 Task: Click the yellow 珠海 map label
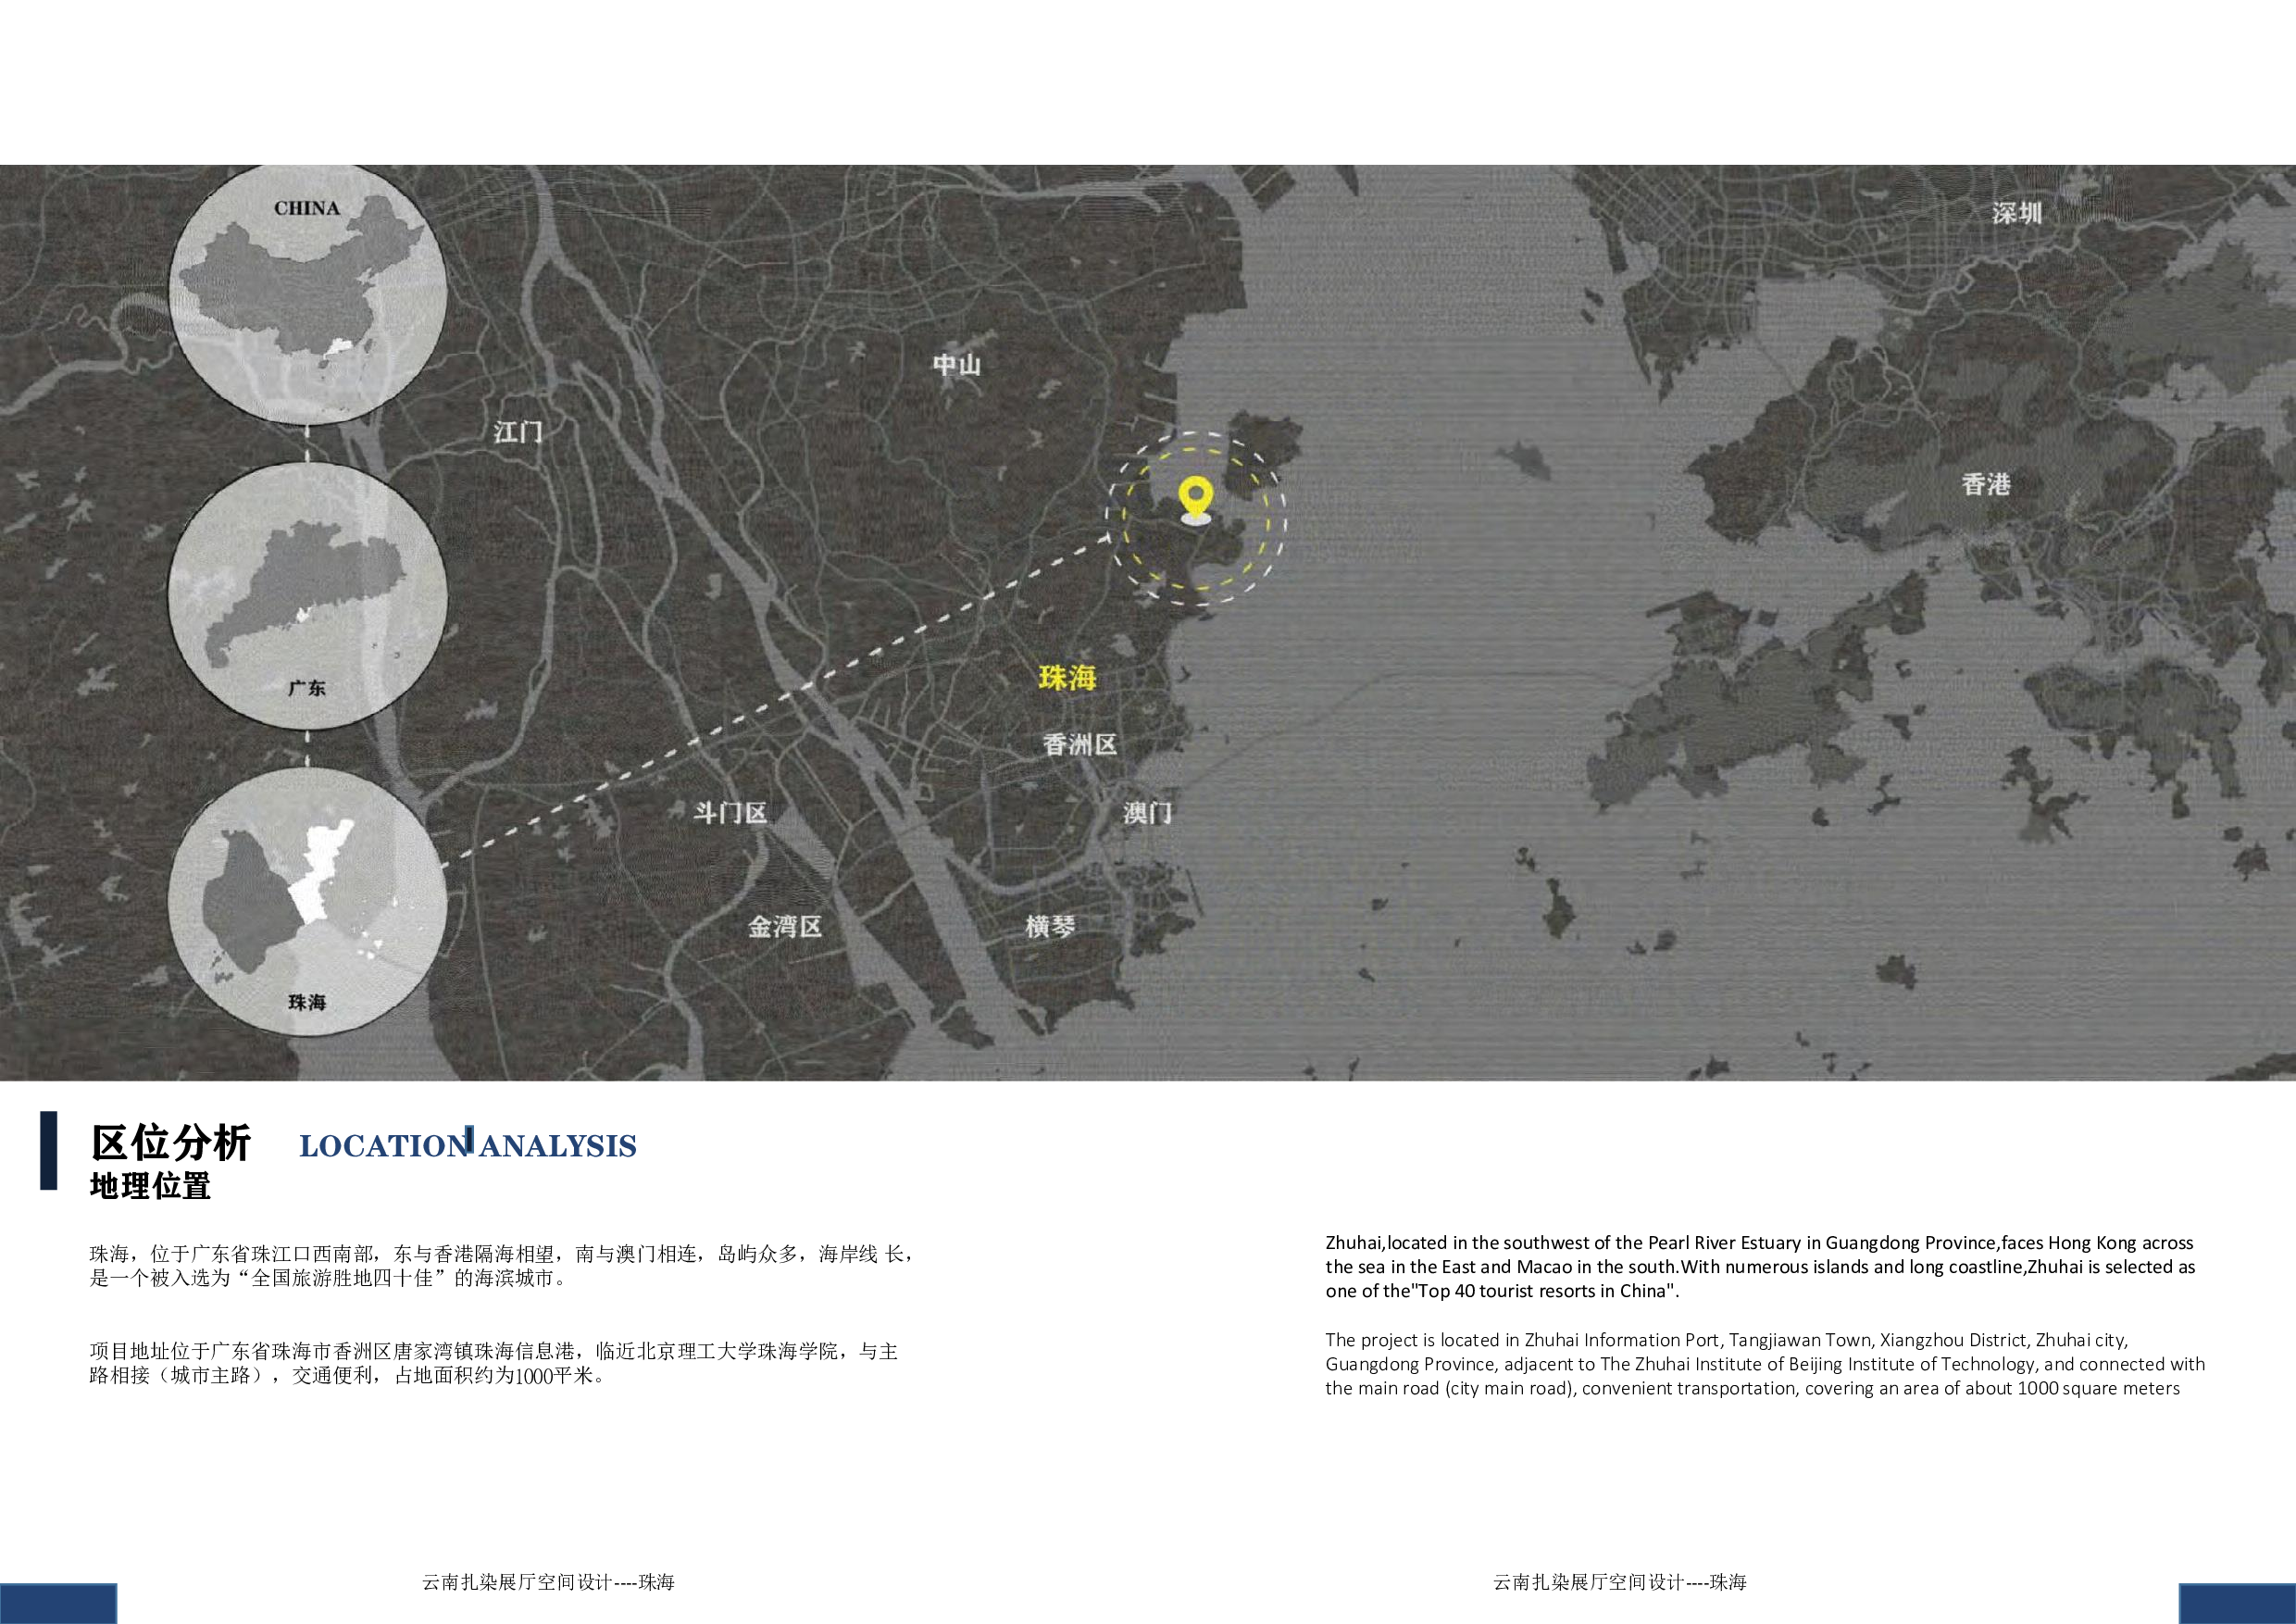click(x=1067, y=678)
